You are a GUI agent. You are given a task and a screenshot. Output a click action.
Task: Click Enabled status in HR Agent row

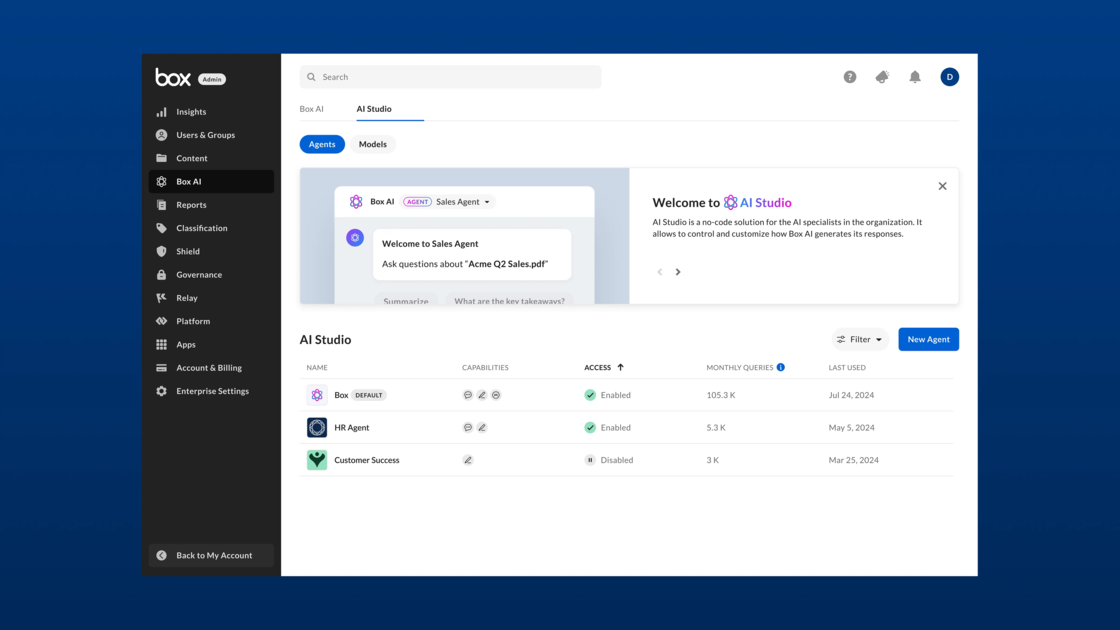pos(608,428)
